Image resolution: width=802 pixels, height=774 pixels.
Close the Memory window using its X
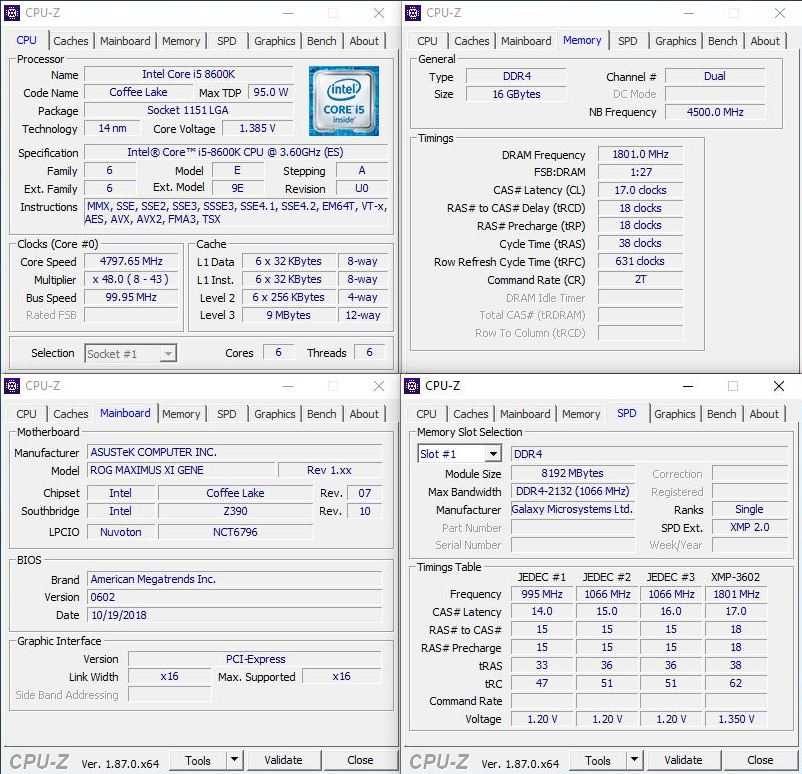780,13
